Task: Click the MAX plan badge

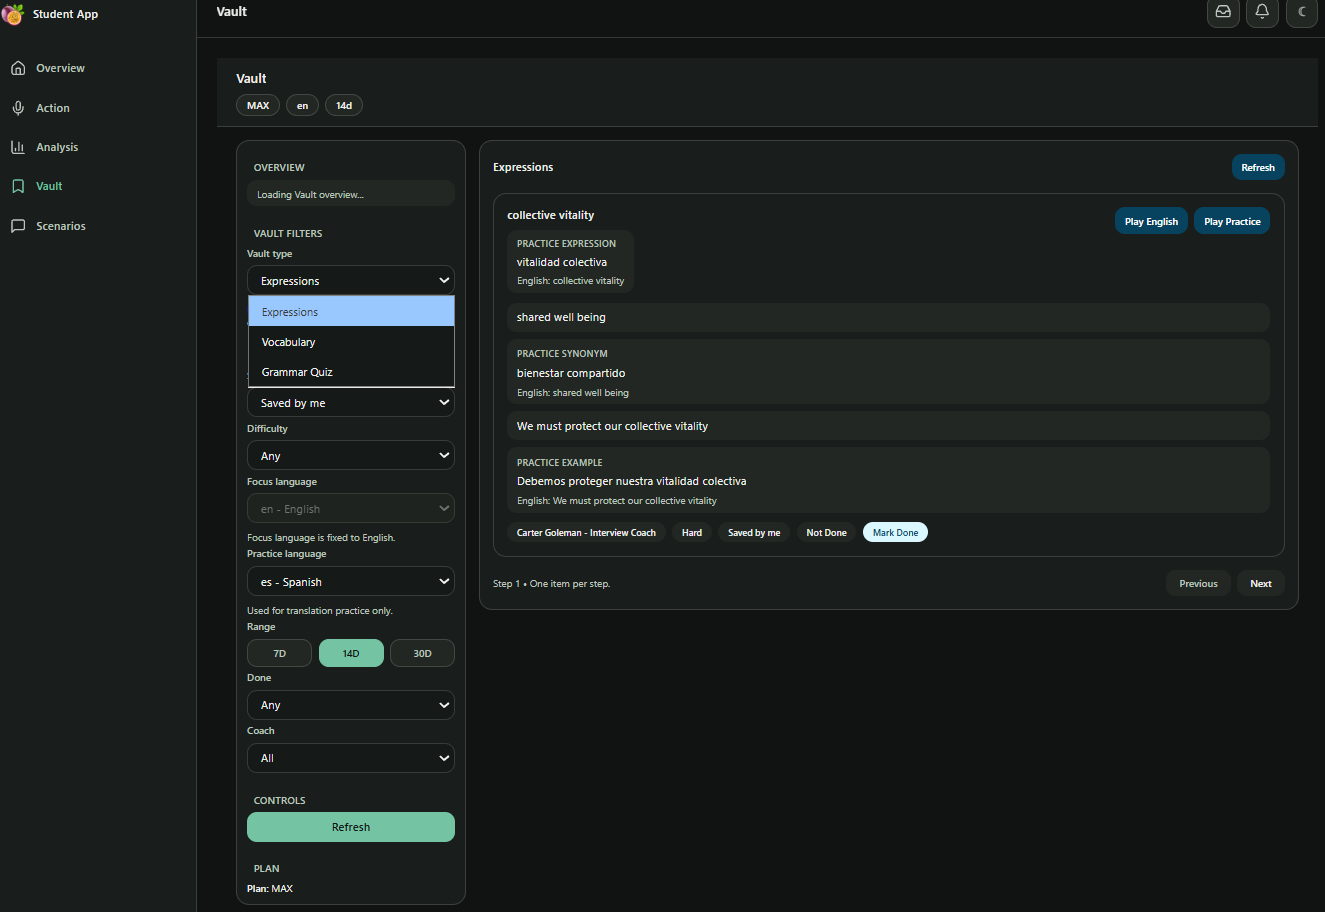Action: tap(258, 105)
